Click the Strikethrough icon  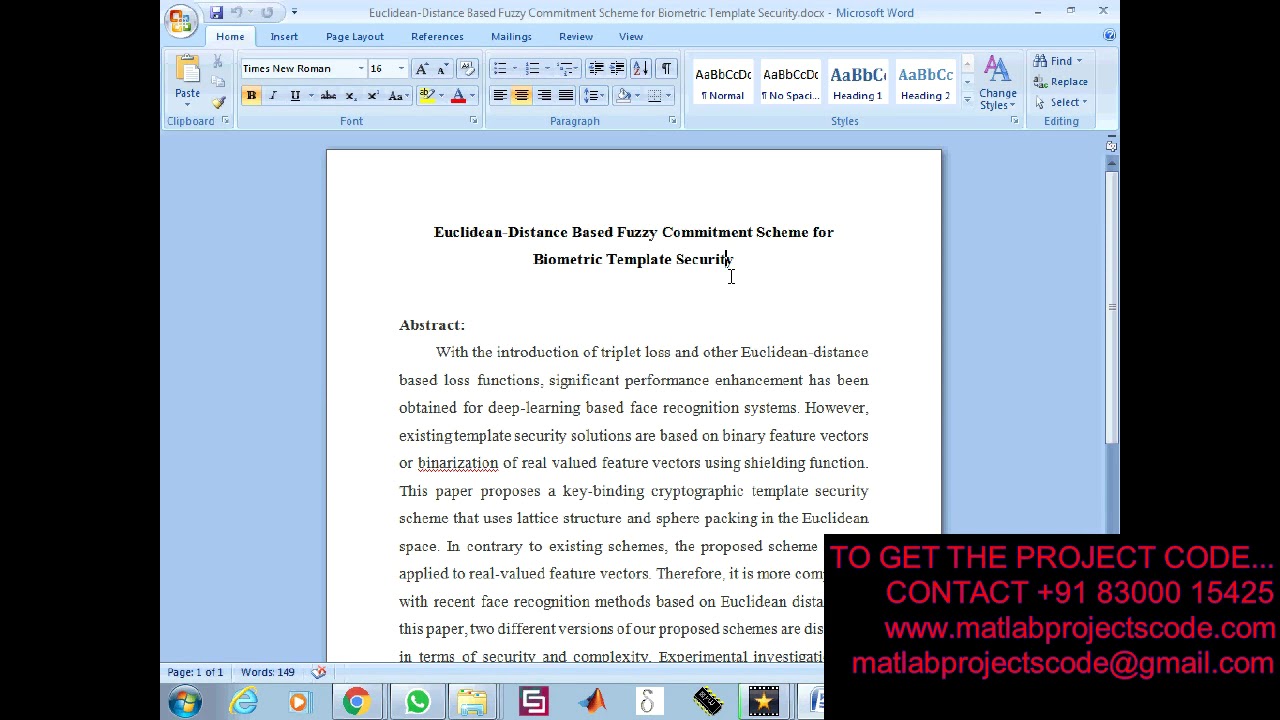click(328, 96)
